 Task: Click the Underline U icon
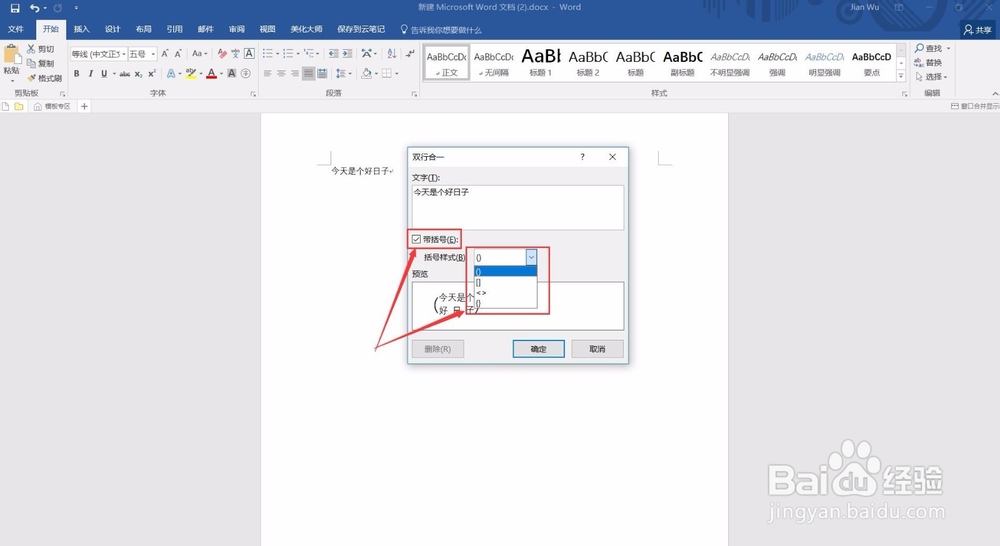click(x=104, y=73)
